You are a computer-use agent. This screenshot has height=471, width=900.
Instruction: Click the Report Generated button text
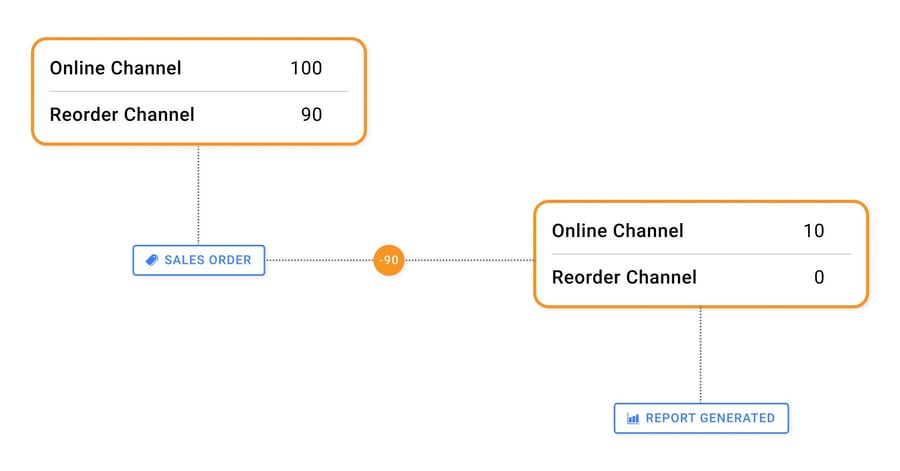pyautogui.click(x=709, y=418)
